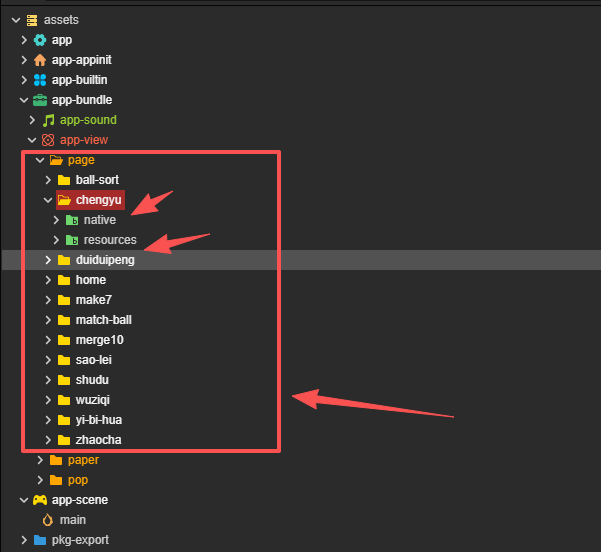Click the flame icon next to main

click(48, 520)
